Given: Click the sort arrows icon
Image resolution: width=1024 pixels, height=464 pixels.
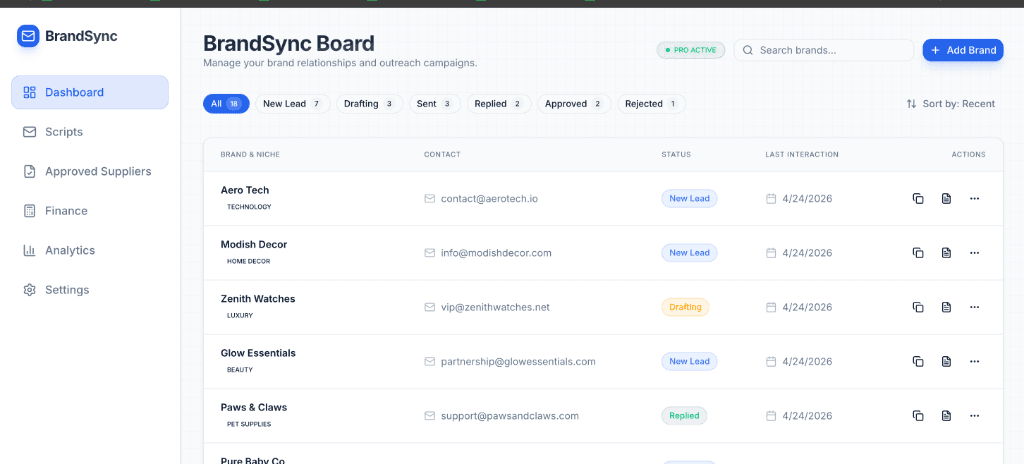Looking at the screenshot, I should (912, 104).
